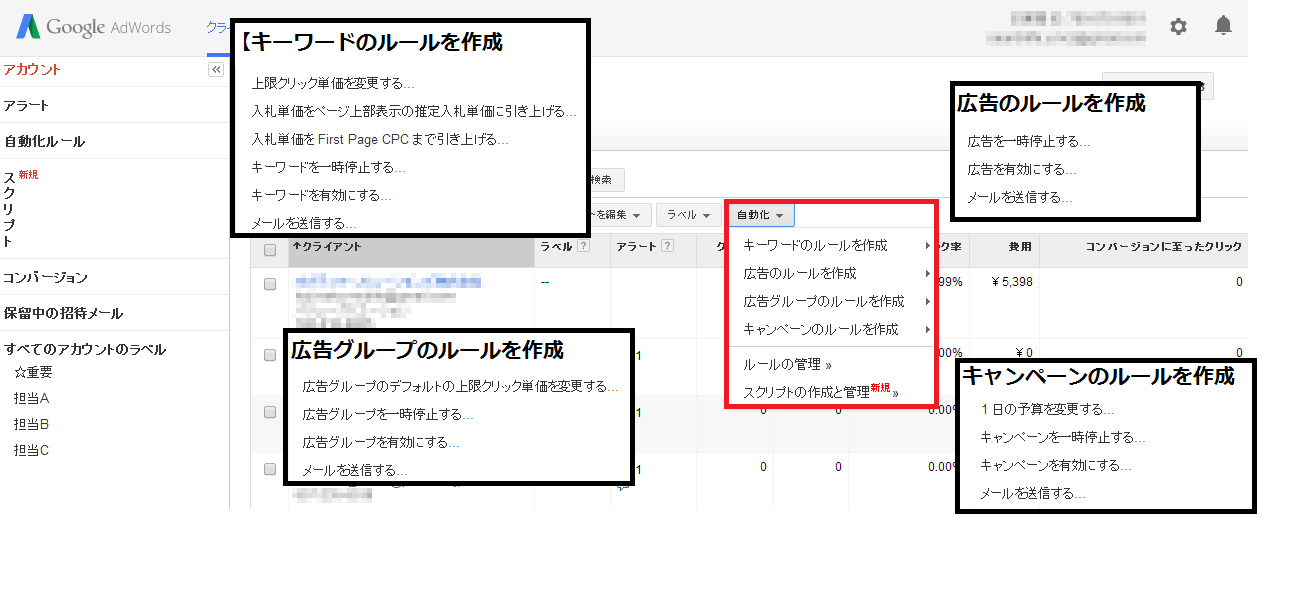
Task: Collapse the left sidebar with the double-chevron
Action: [215, 70]
